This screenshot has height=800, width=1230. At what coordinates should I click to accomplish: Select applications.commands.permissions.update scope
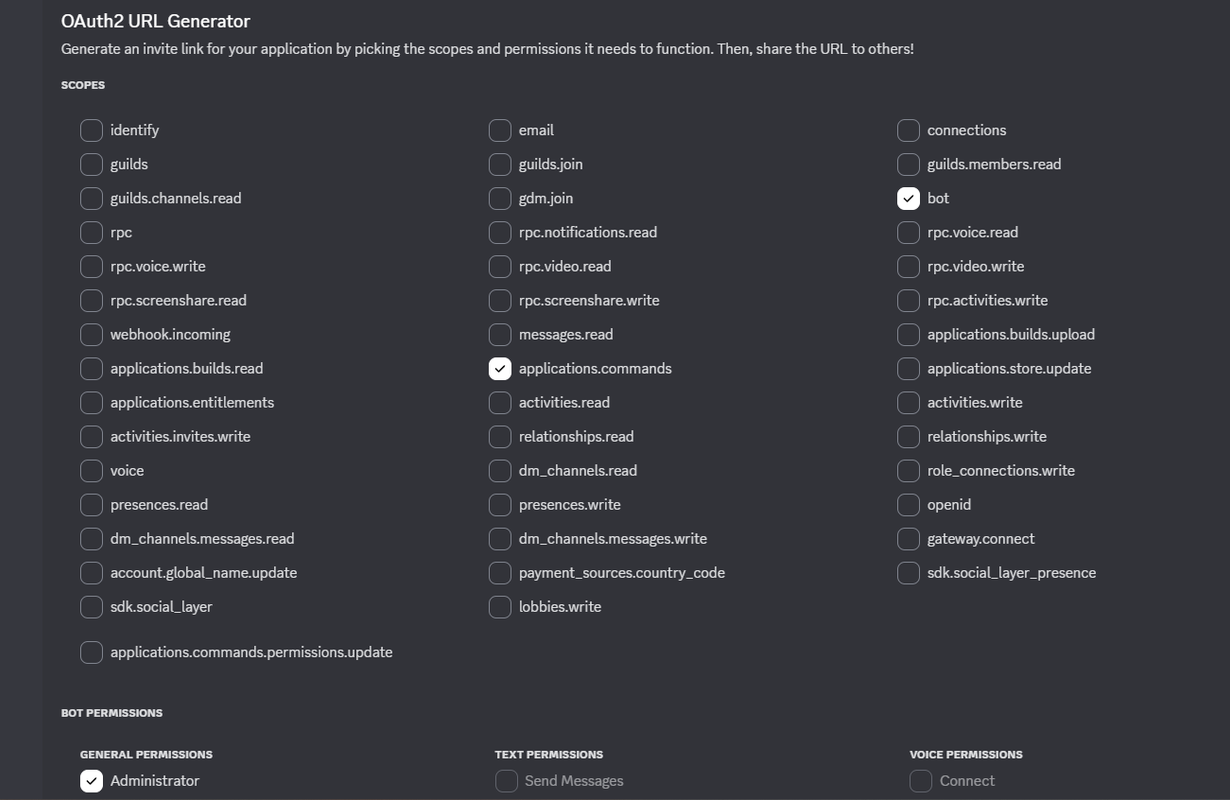pyautogui.click(x=91, y=652)
